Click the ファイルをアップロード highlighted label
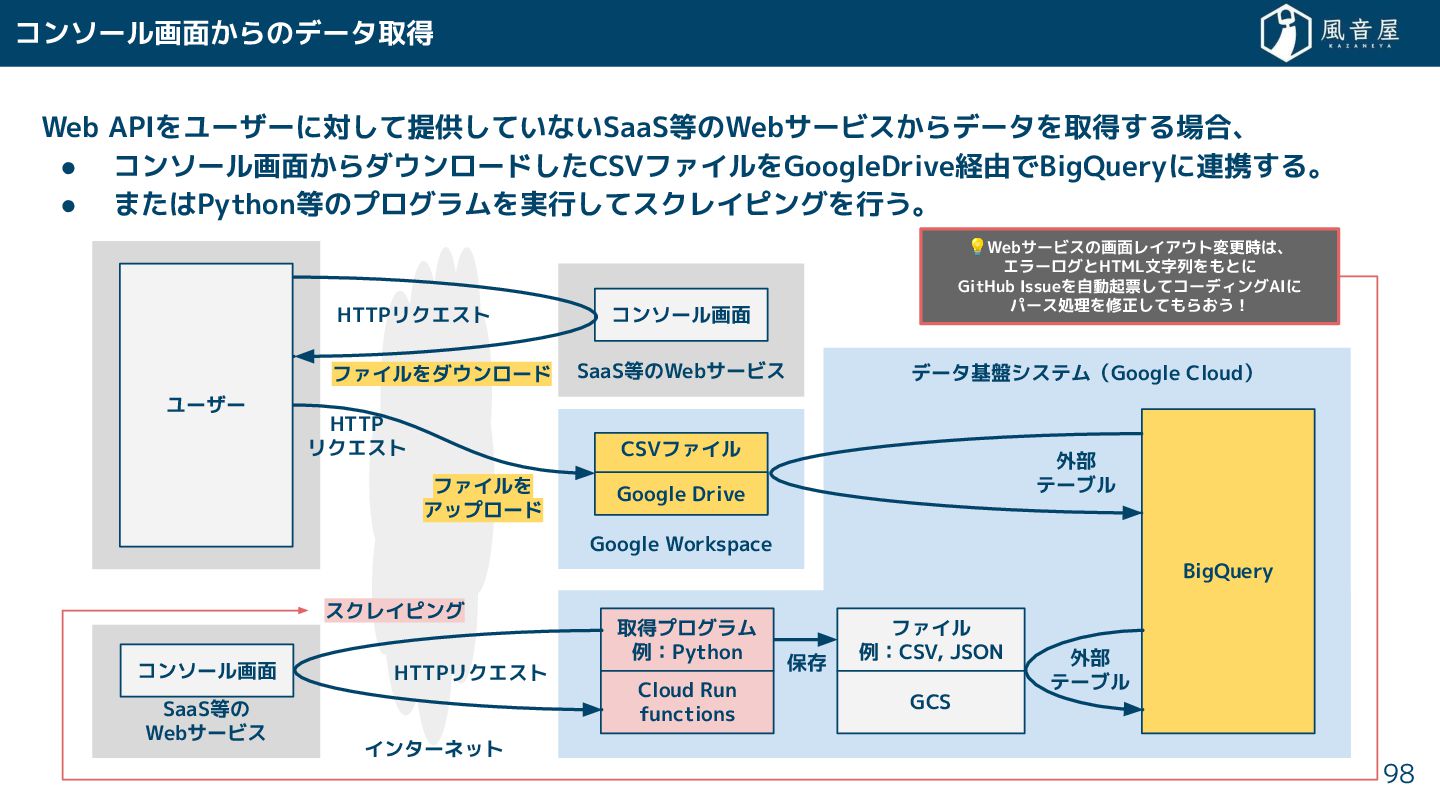 point(483,498)
